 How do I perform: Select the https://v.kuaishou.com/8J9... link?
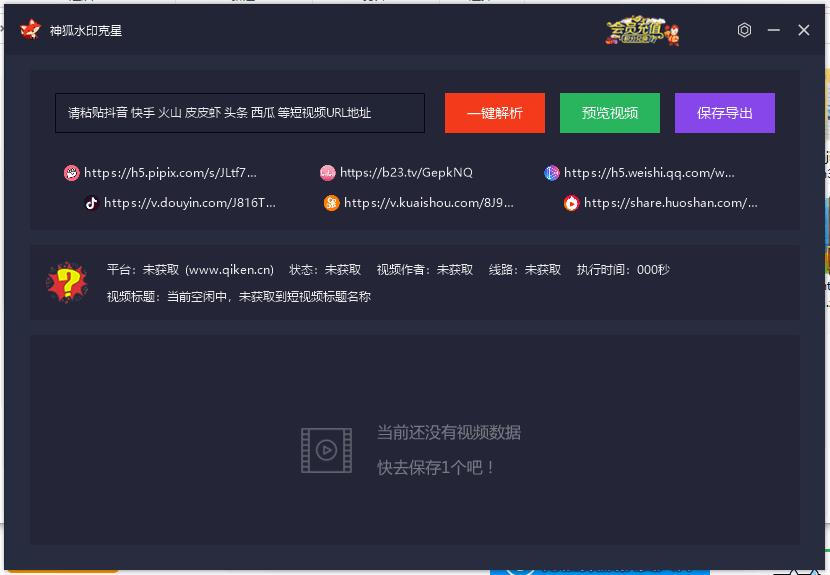coord(429,203)
